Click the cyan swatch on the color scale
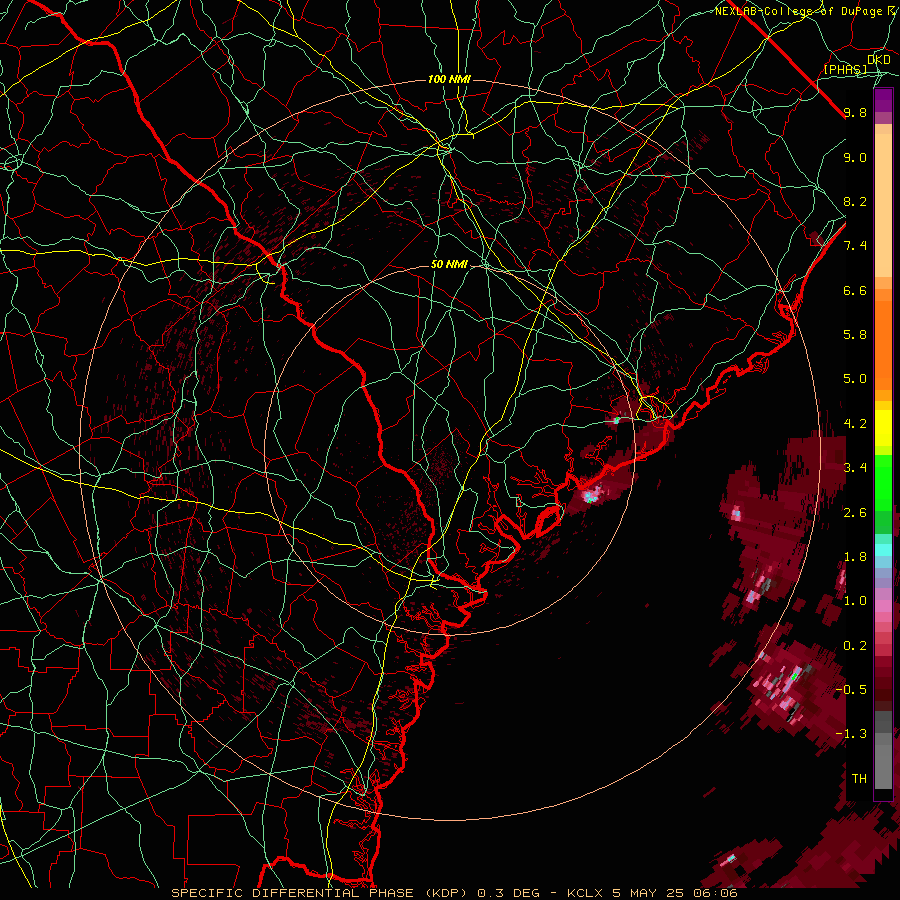 click(x=883, y=550)
